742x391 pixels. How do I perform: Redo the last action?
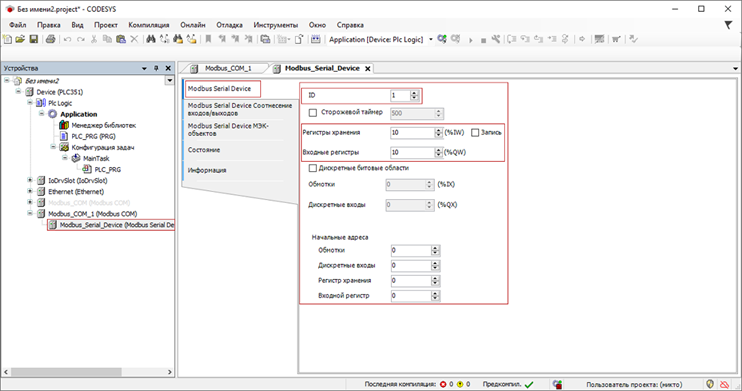pos(81,39)
